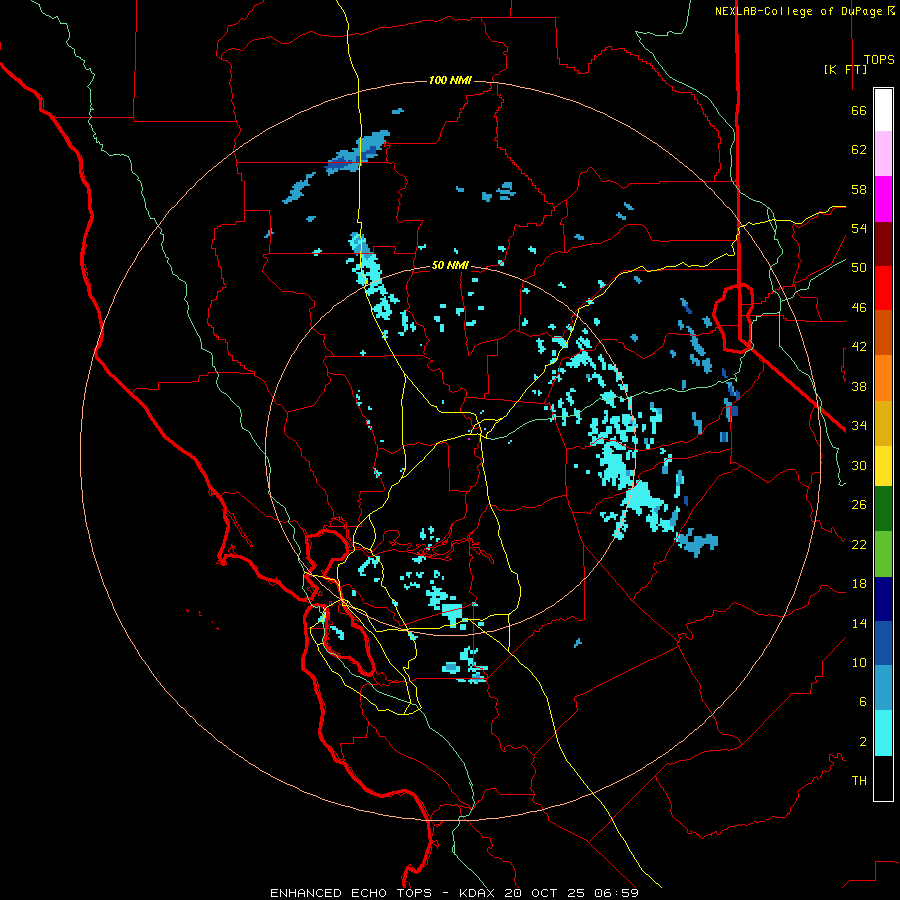Screen dimensions: 900x900
Task: Click the 6 value on the legend
Action: (x=863, y=702)
